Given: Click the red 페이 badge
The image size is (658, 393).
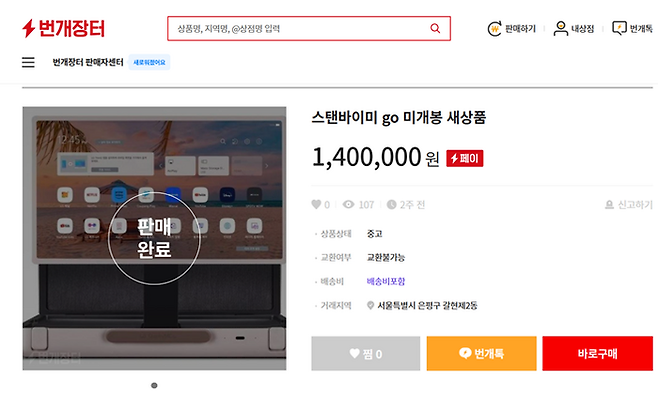Looking at the screenshot, I should [465, 158].
